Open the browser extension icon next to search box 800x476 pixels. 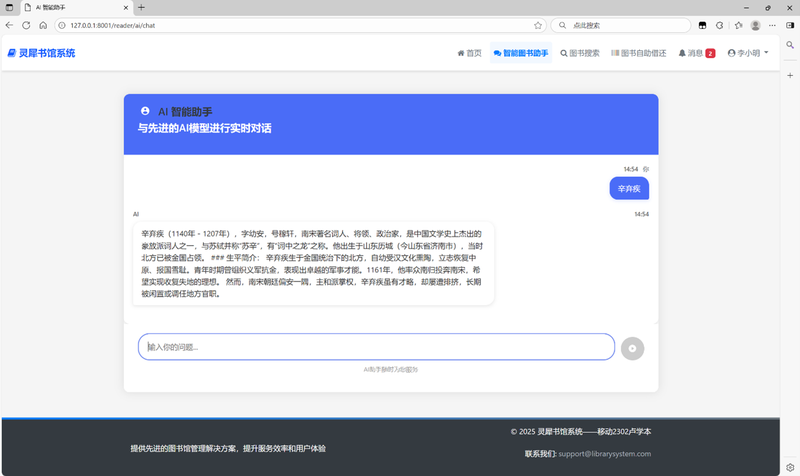(703, 25)
